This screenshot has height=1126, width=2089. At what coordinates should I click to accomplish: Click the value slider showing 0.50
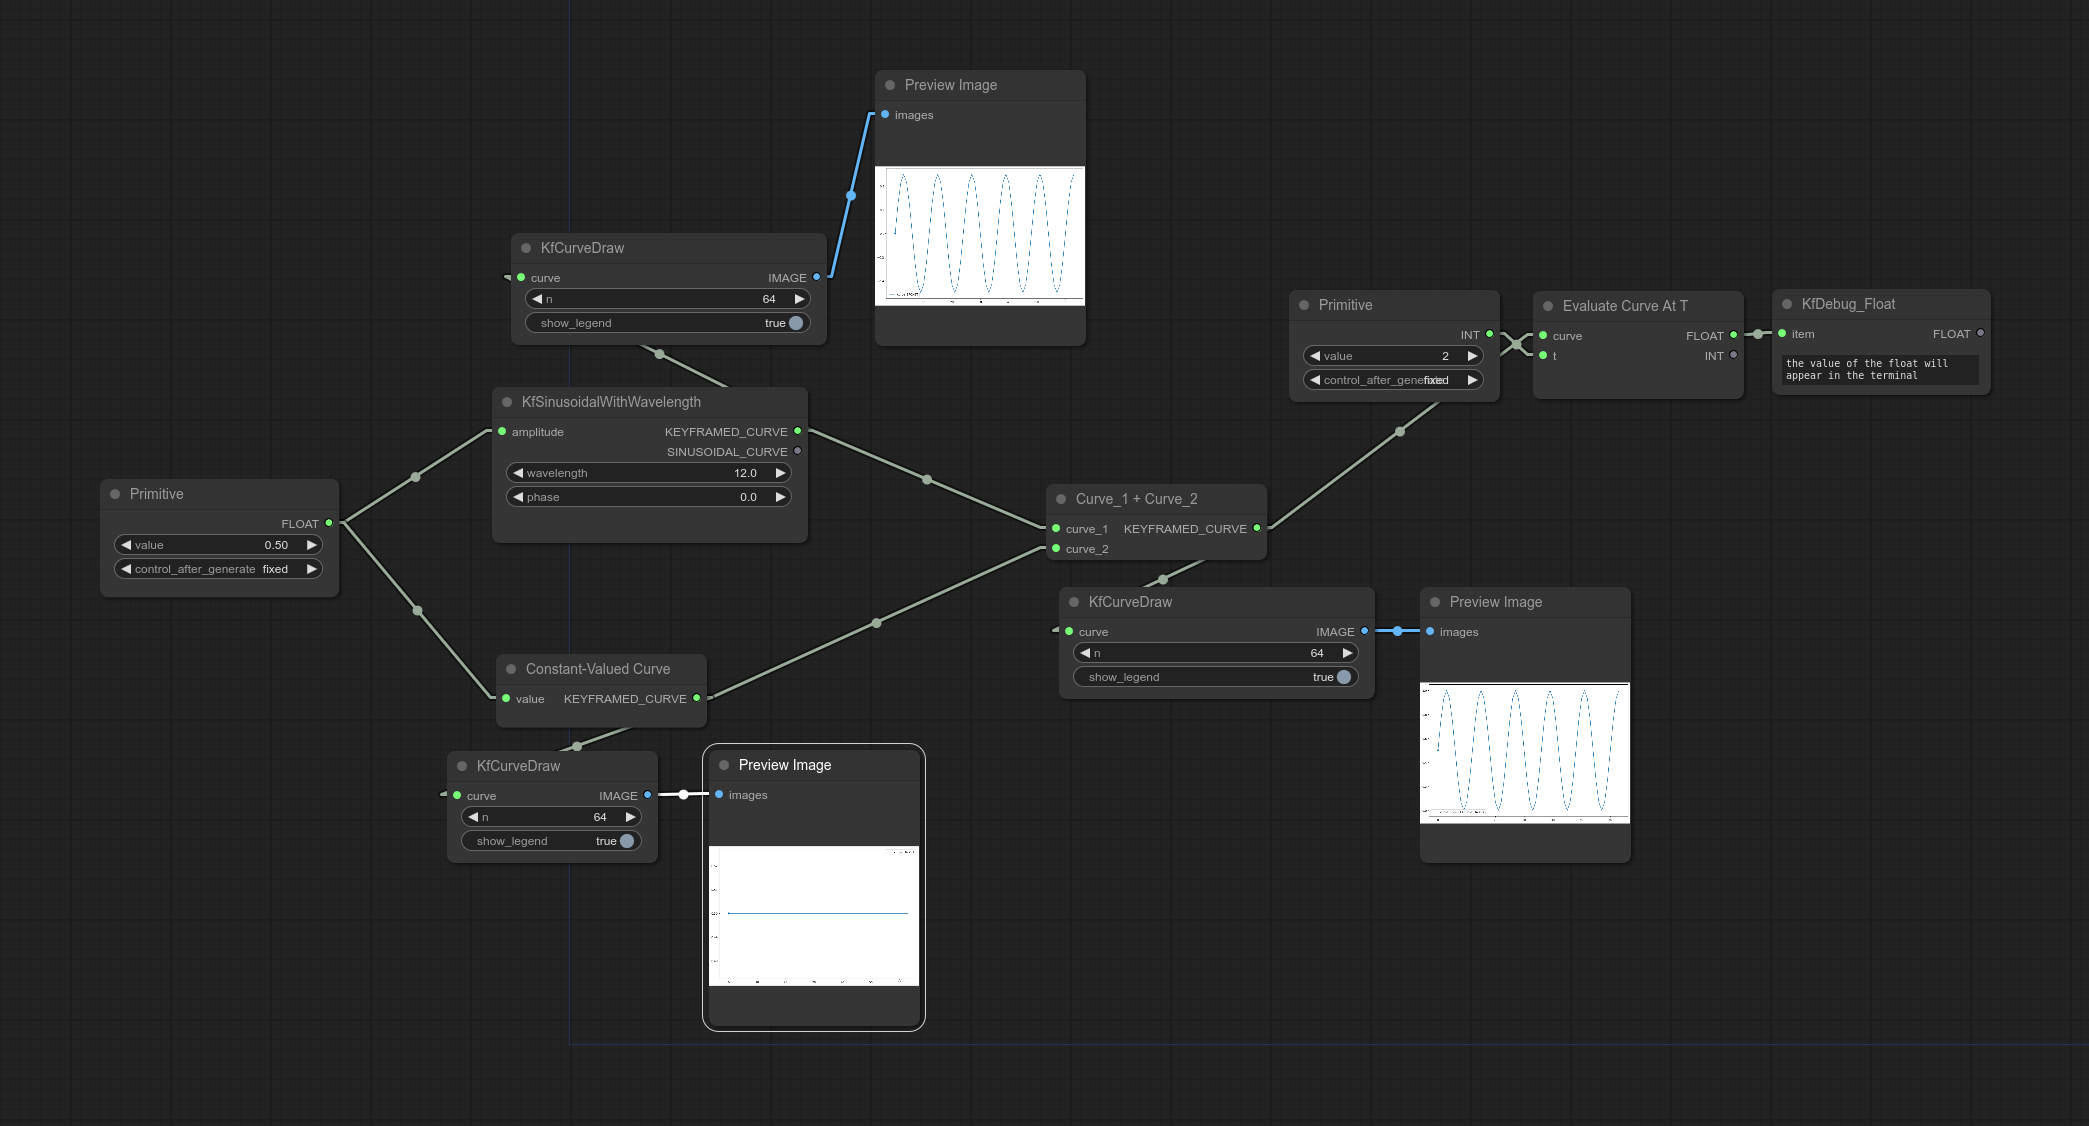tap(218, 545)
